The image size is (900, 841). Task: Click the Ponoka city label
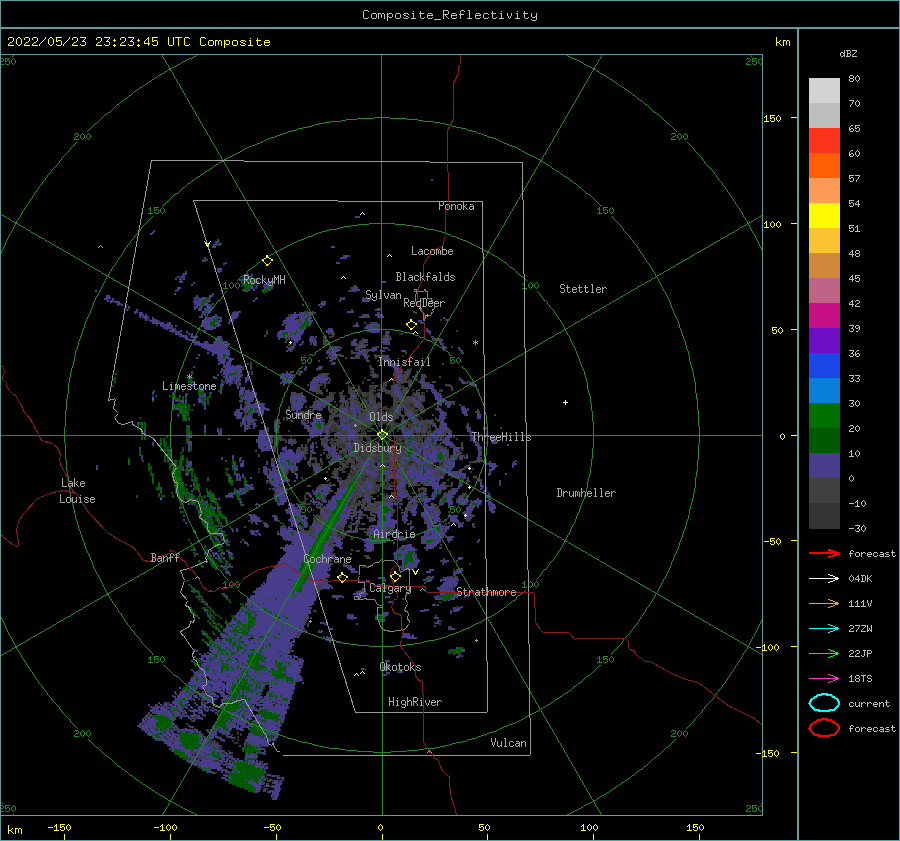[456, 206]
